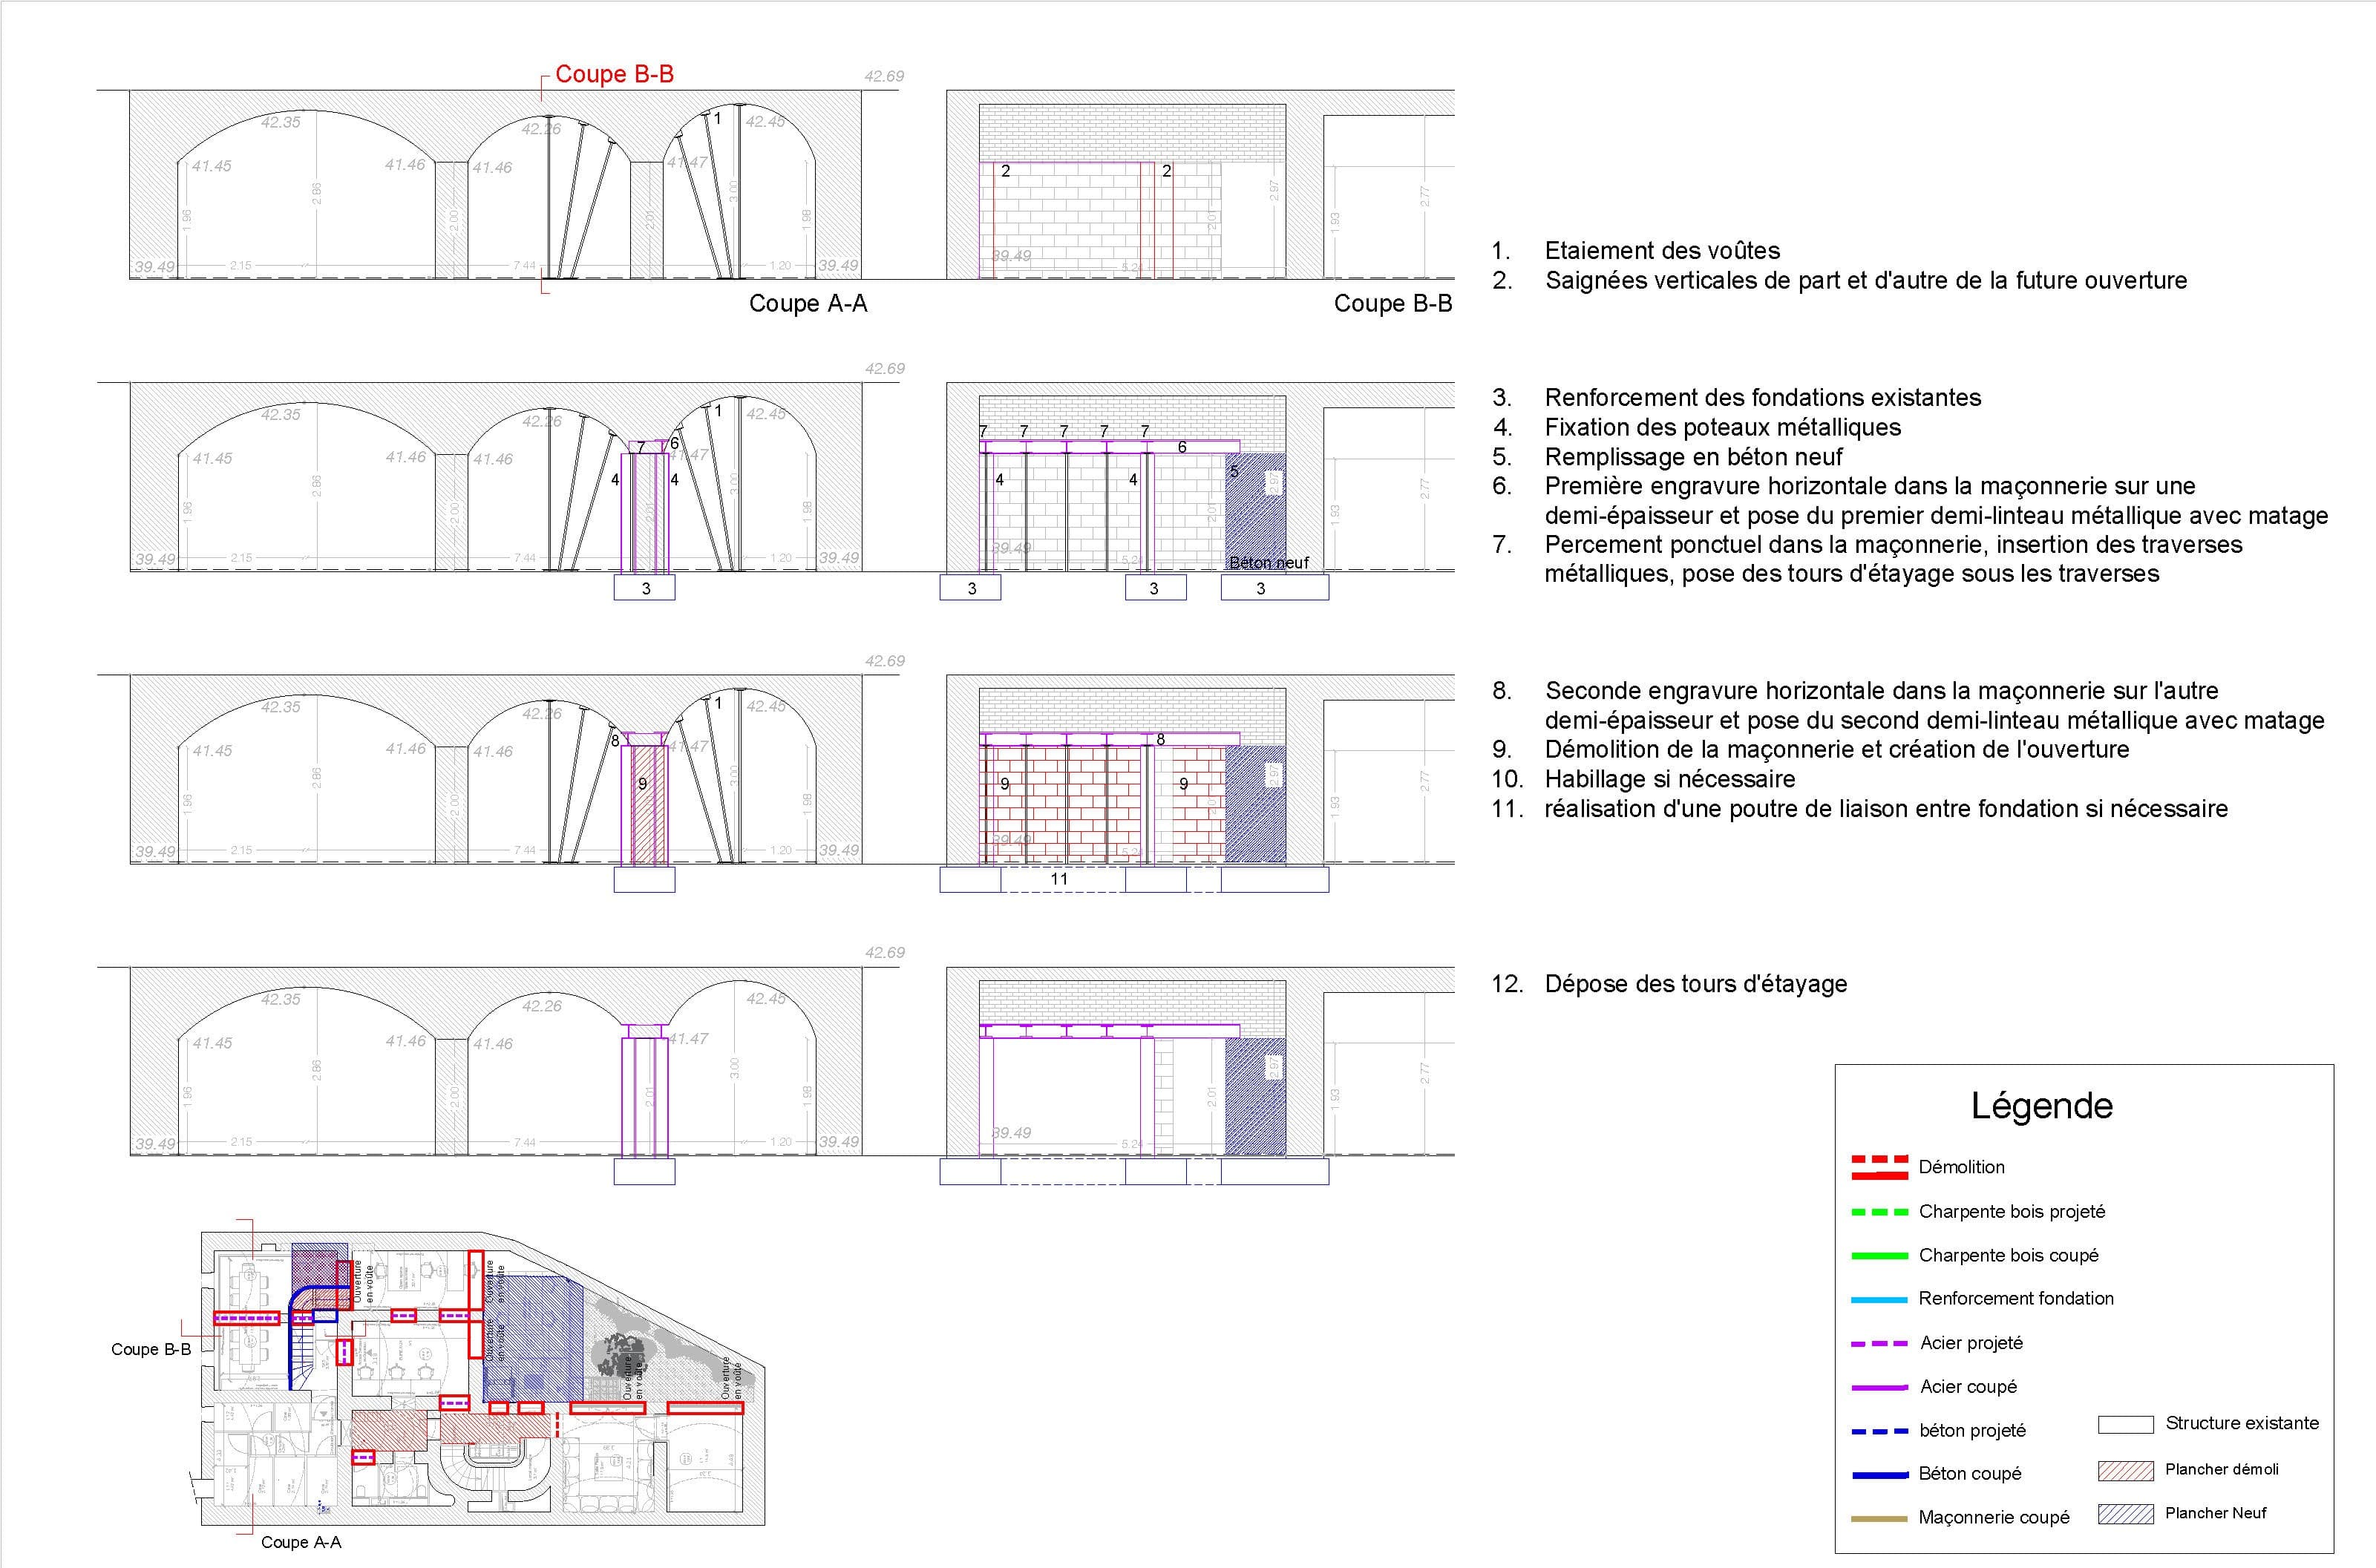Click the tan Maçonnerie coupé swatch

pos(1880,1519)
